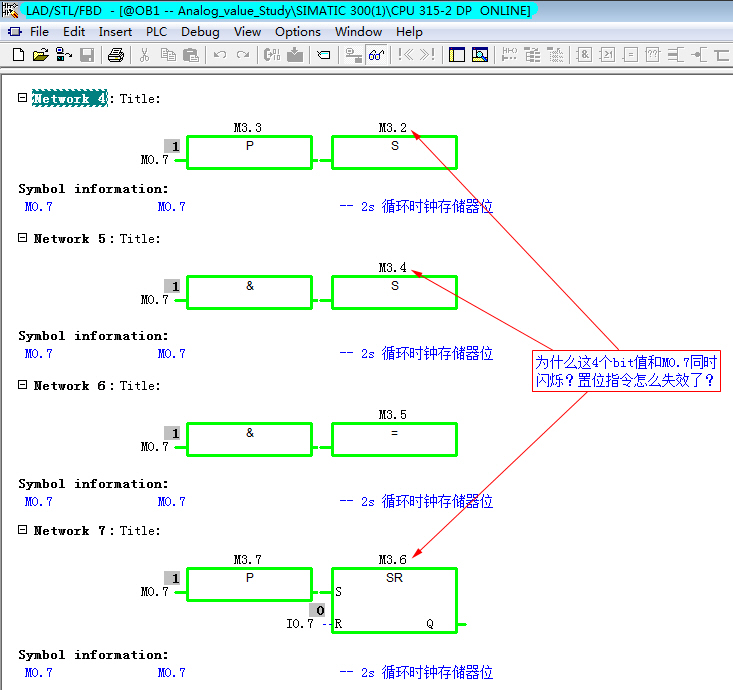Open the Options menu

pyautogui.click(x=298, y=32)
